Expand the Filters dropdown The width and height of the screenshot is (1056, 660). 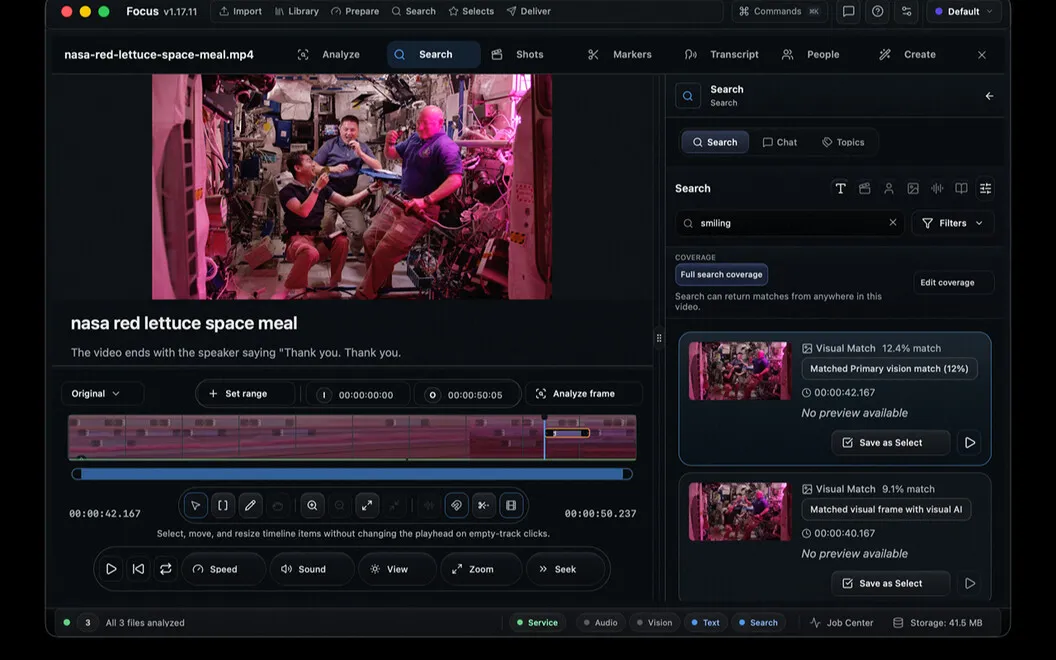pos(952,223)
